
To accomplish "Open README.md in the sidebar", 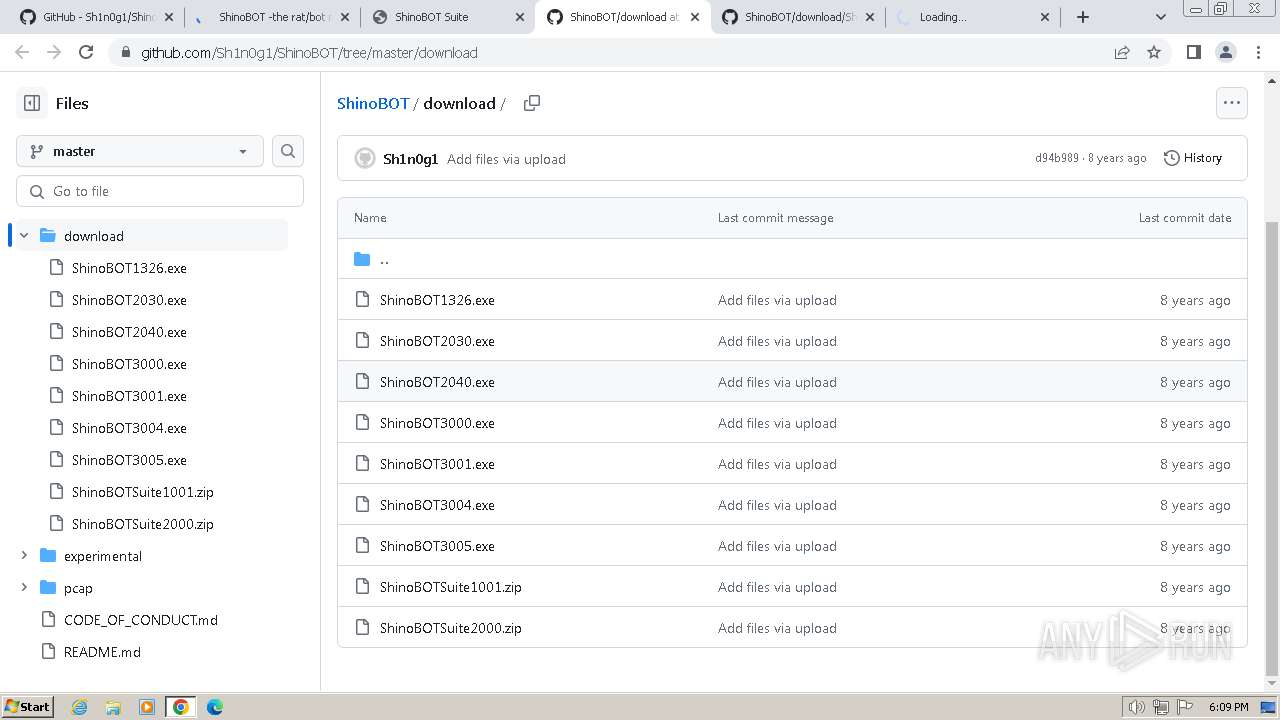I will (x=102, y=652).
